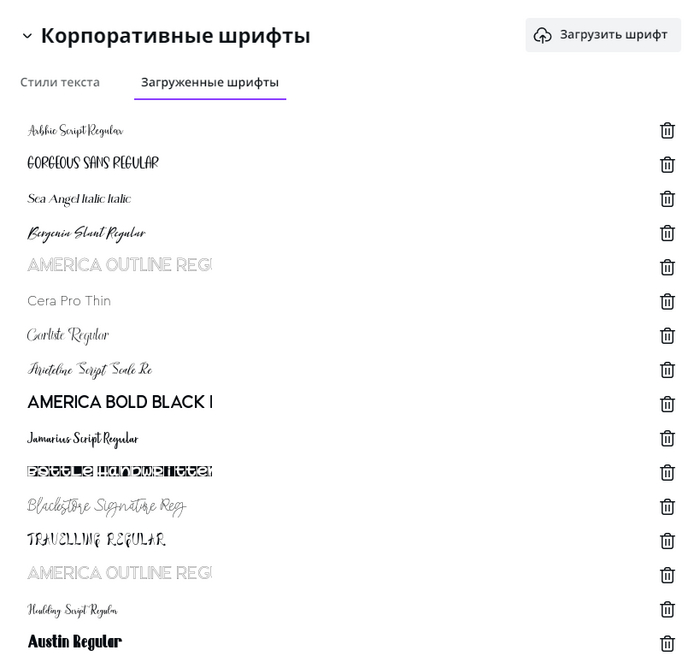Screen dimensions: 700x662
Task: Collapse the Корпоративные шрифты section
Action: [27, 37]
